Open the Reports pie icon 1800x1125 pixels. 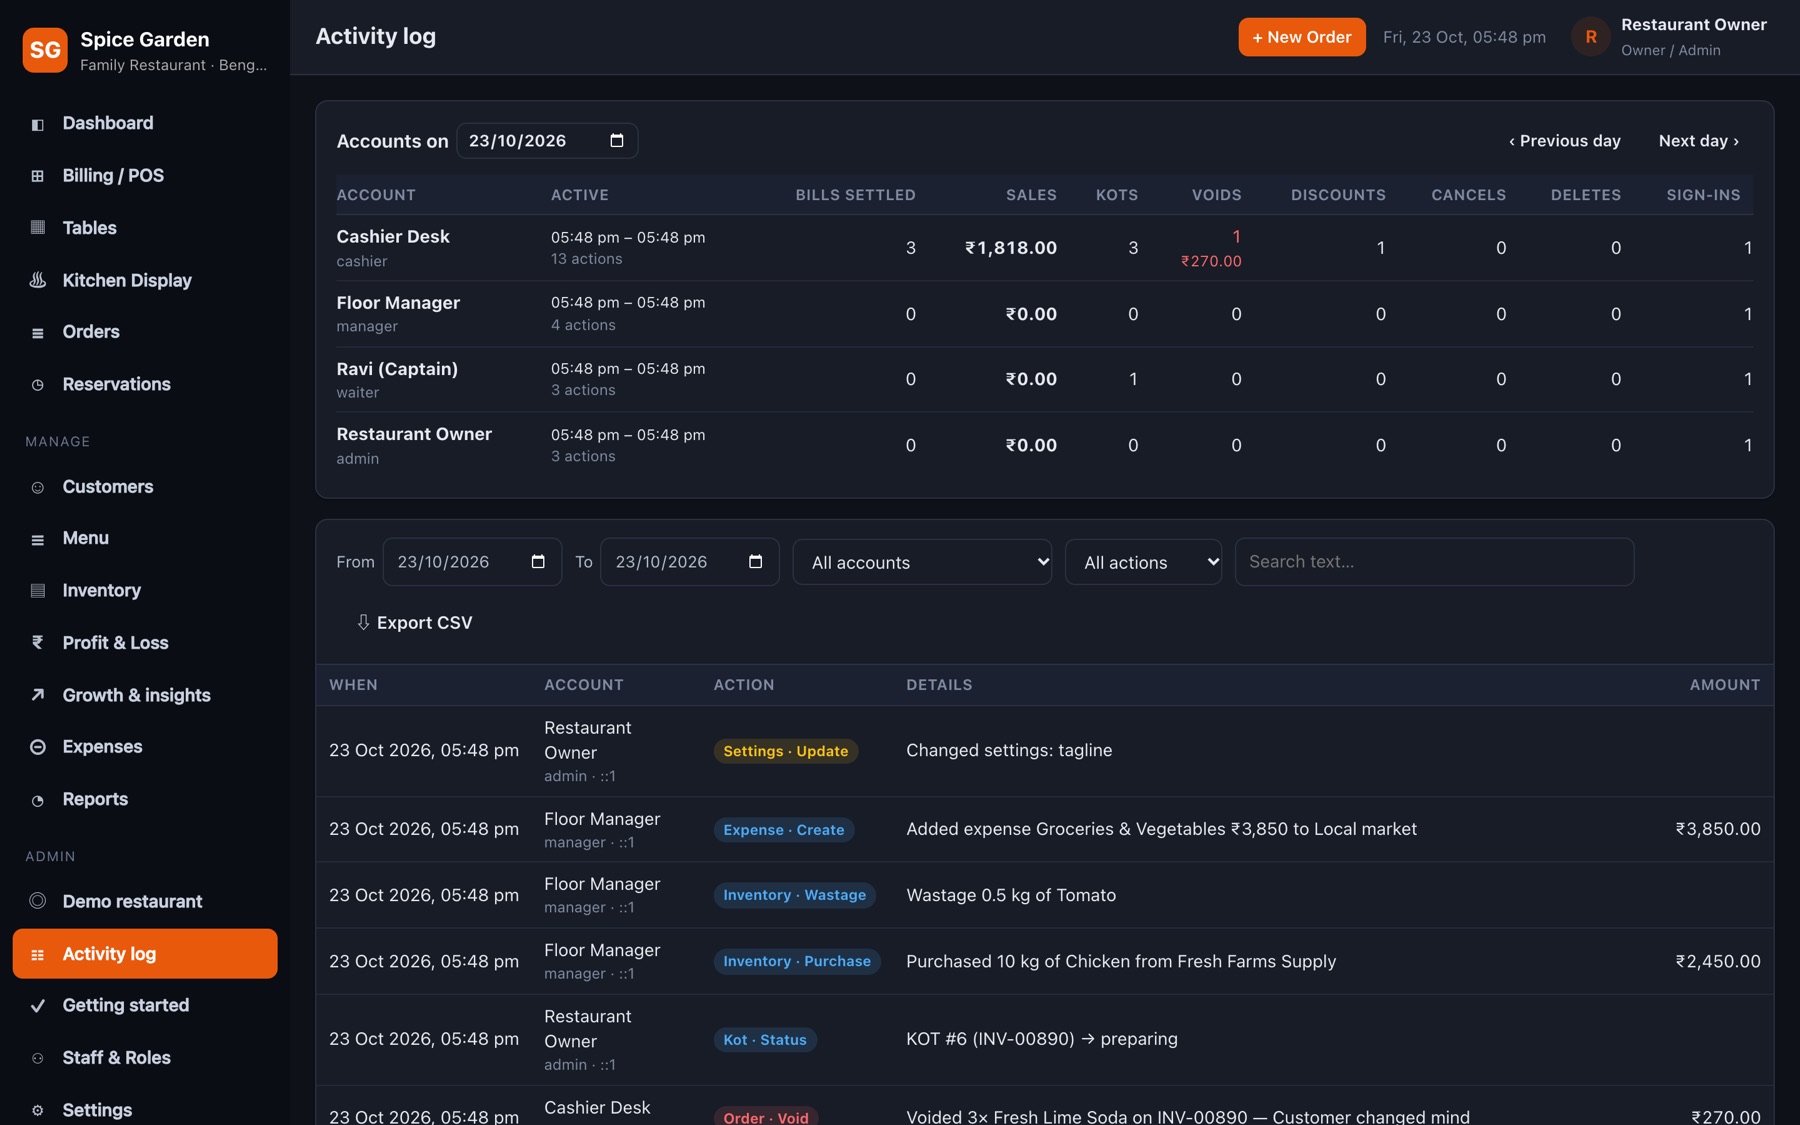point(38,800)
